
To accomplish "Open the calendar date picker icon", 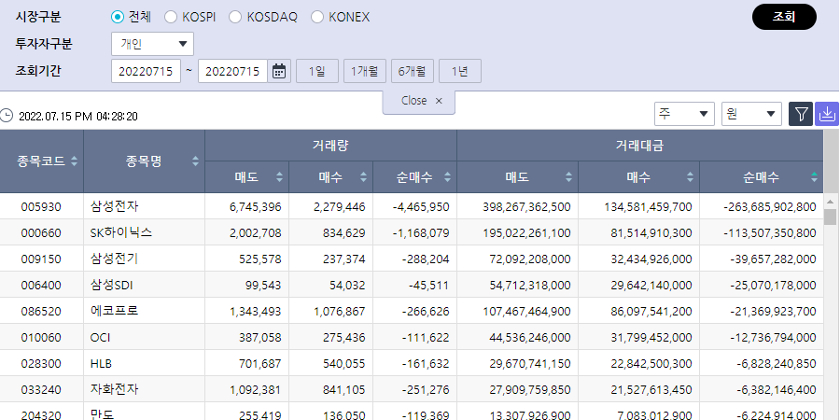I will 280,71.
